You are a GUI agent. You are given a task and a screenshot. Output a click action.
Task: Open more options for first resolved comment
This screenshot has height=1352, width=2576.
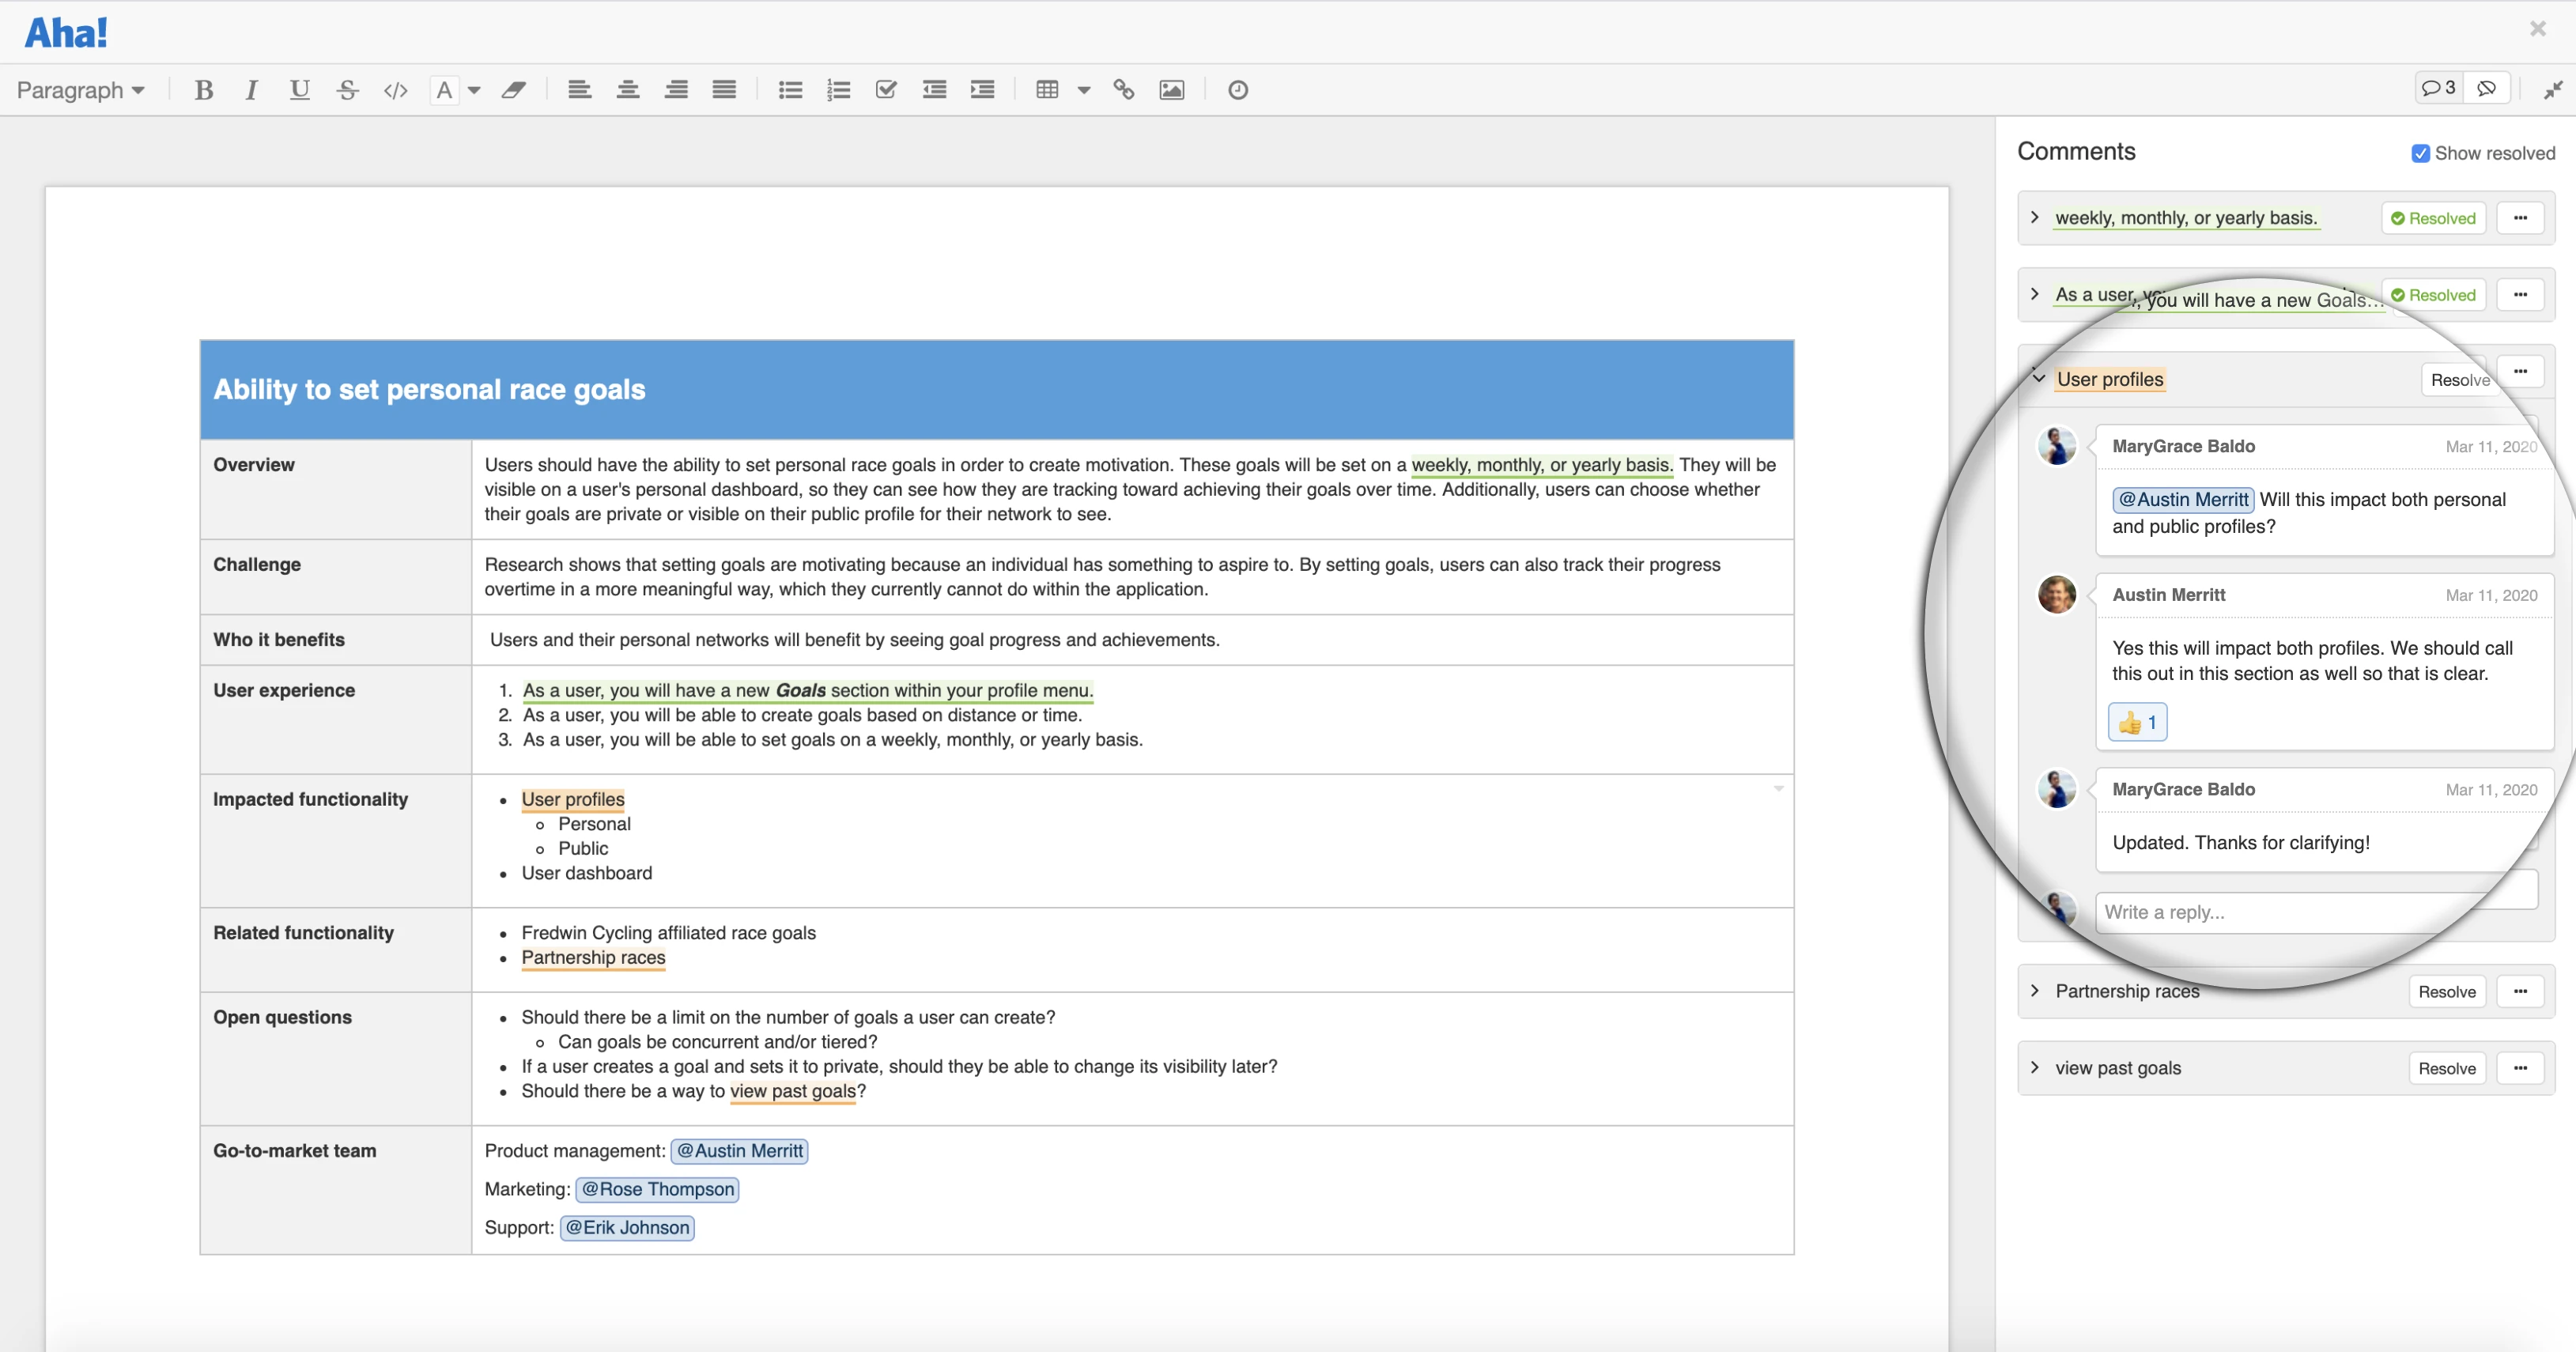tap(2520, 217)
